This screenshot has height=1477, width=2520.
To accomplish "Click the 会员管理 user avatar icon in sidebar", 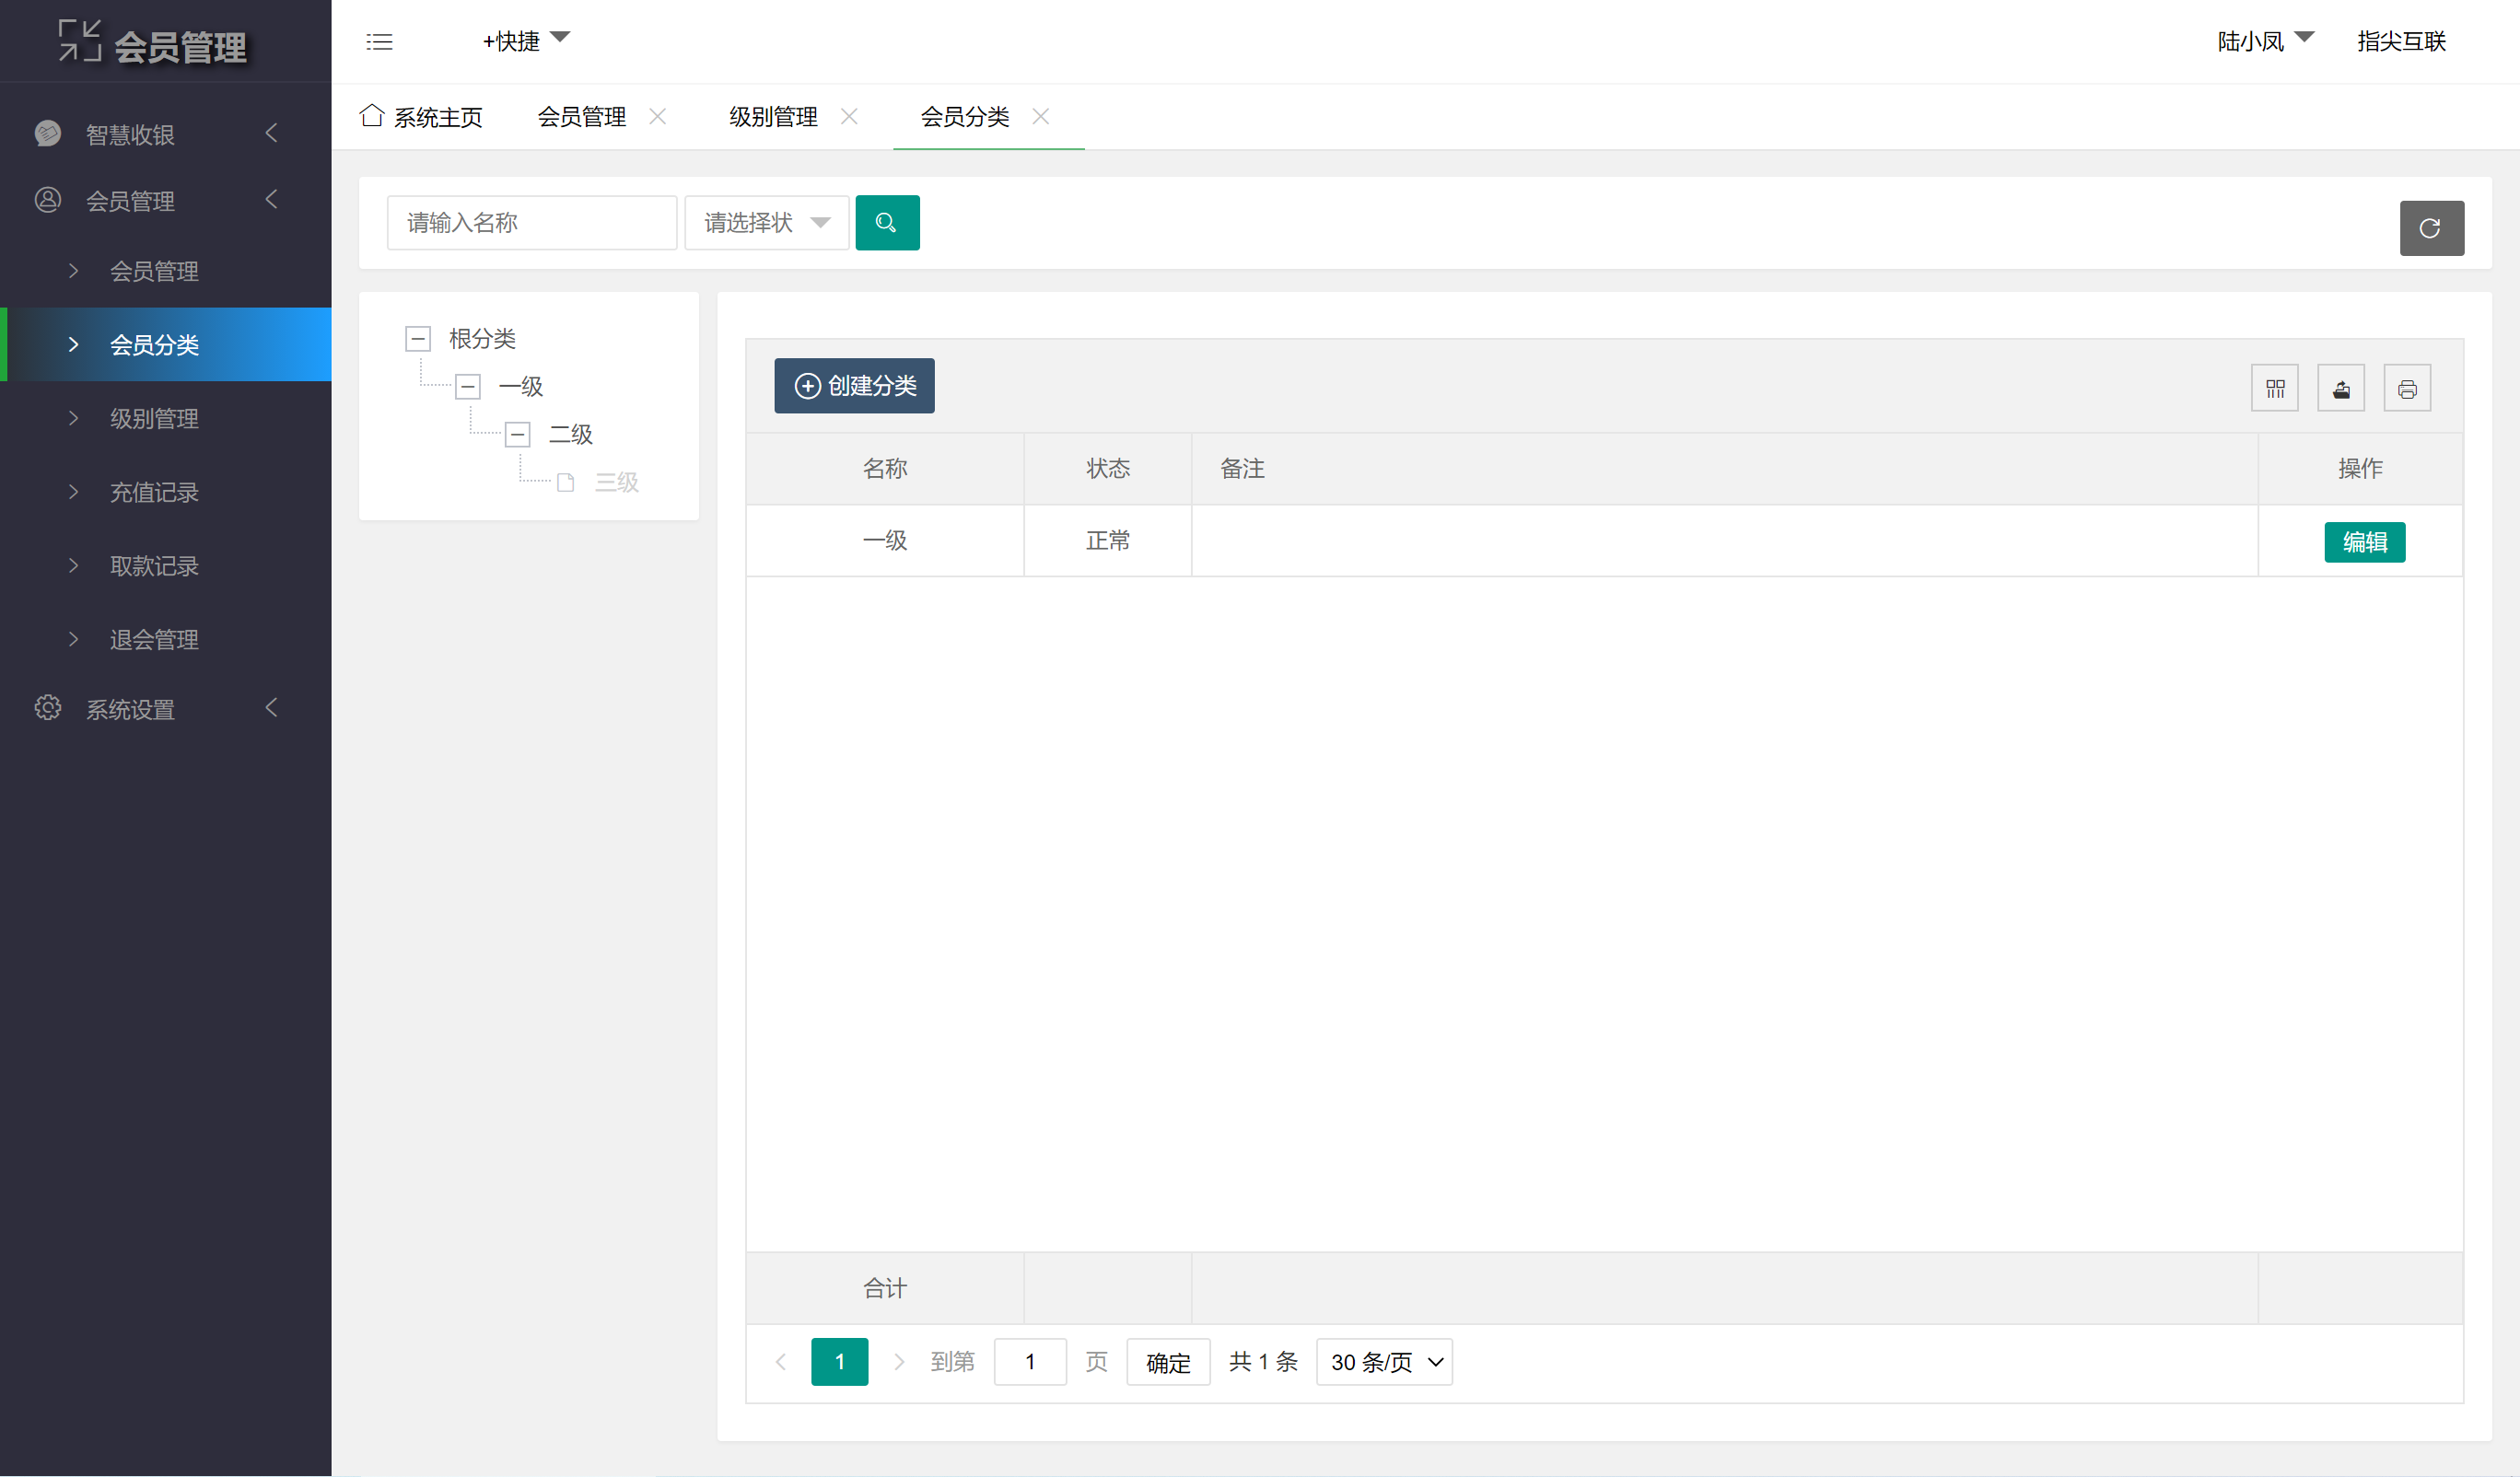I will tap(48, 200).
